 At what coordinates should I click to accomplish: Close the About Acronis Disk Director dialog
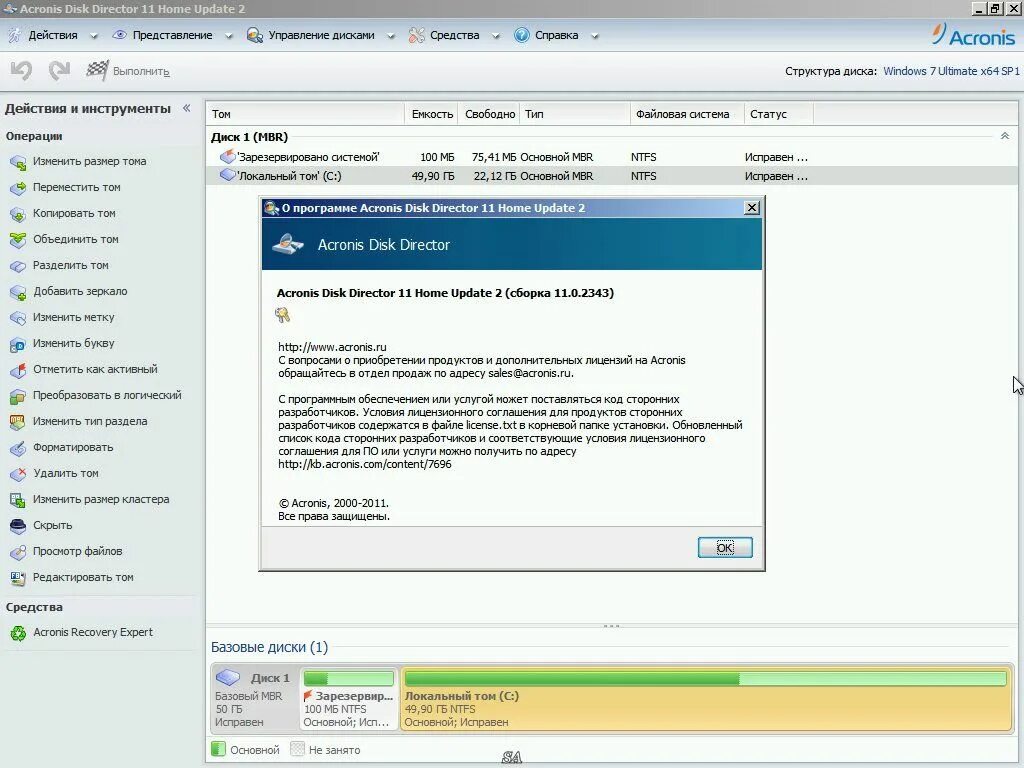coord(752,207)
